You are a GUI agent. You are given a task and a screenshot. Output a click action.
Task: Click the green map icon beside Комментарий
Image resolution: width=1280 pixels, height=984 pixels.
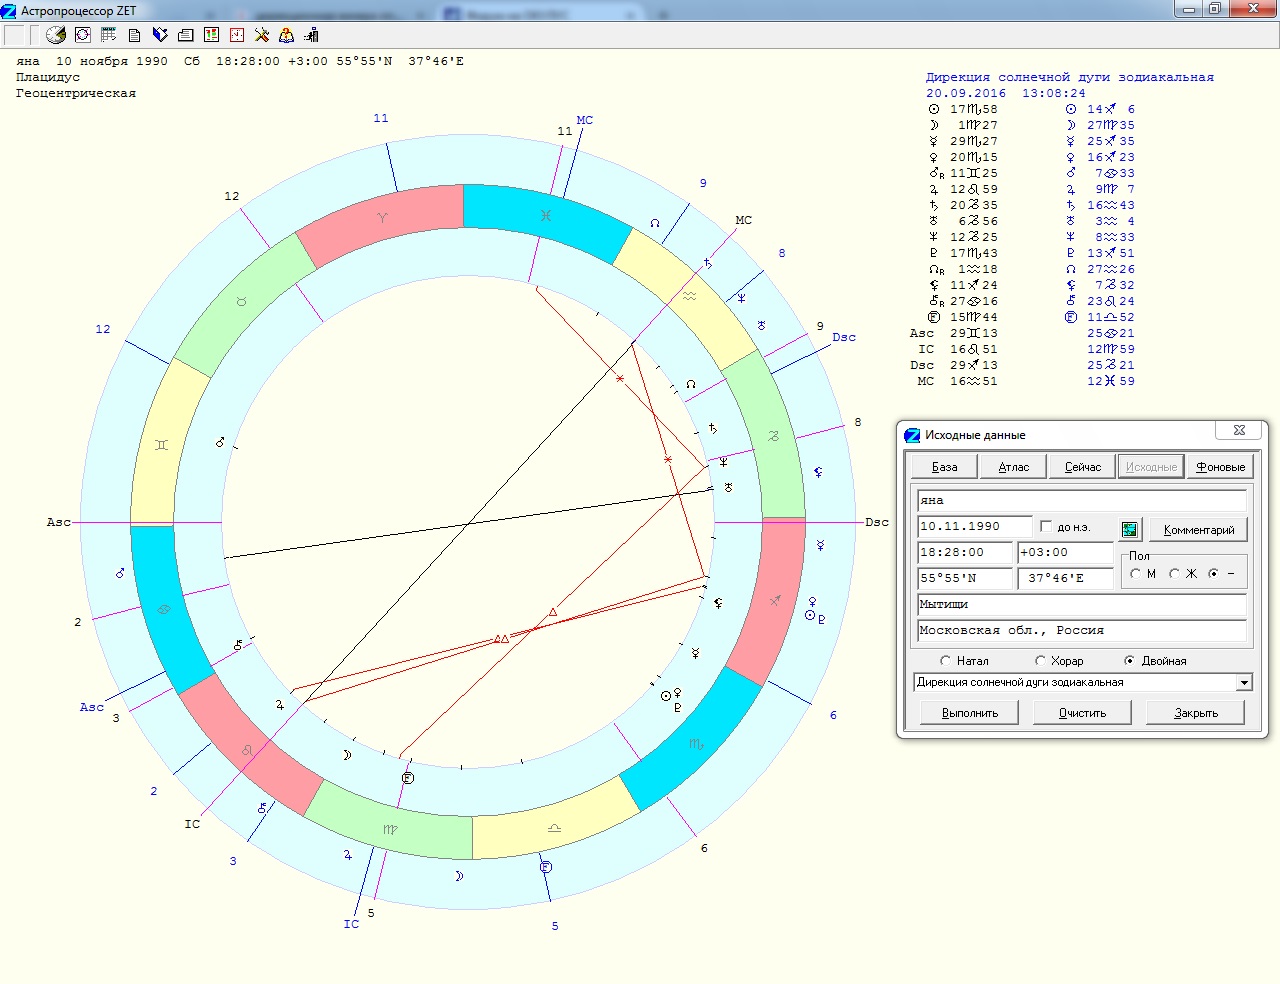pos(1130,529)
